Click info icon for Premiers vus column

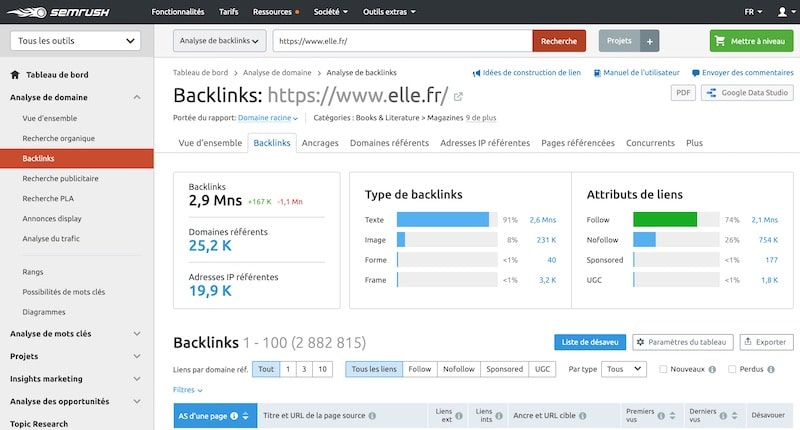click(661, 416)
